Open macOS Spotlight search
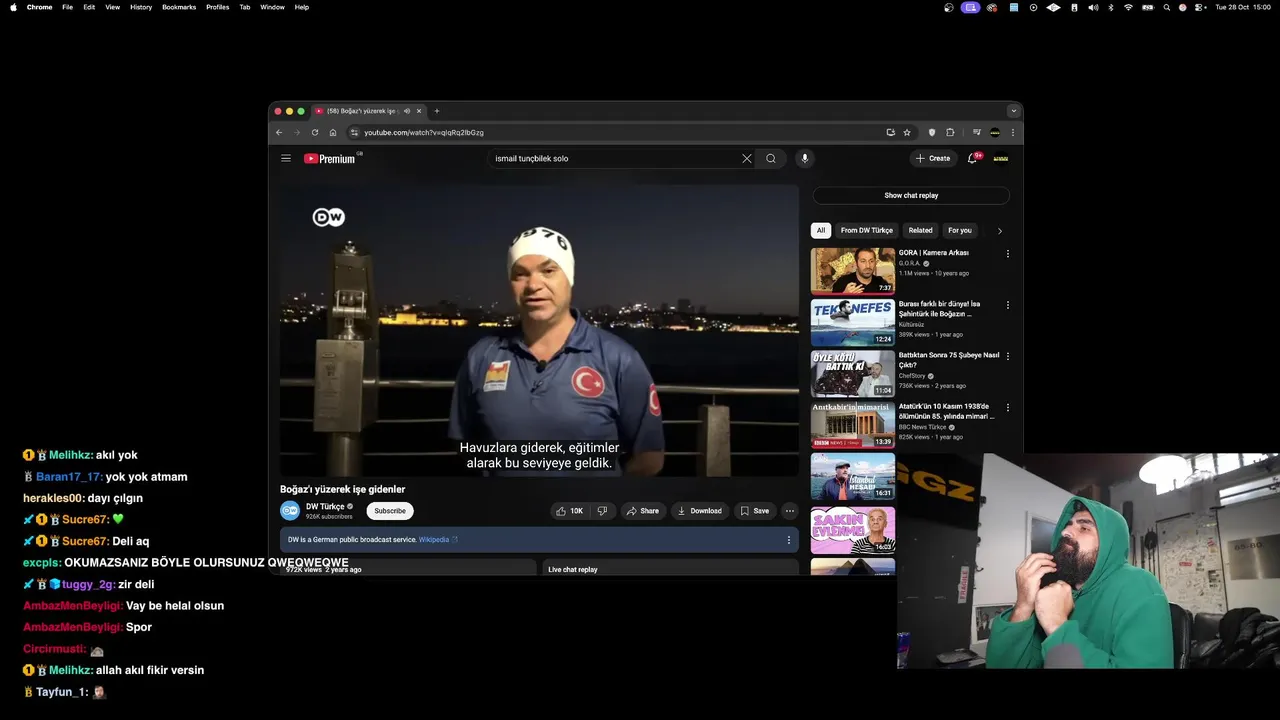 point(1166,7)
